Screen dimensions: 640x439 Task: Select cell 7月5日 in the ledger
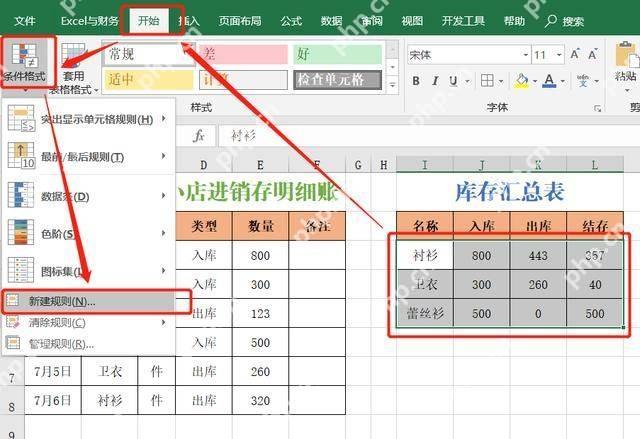point(53,371)
